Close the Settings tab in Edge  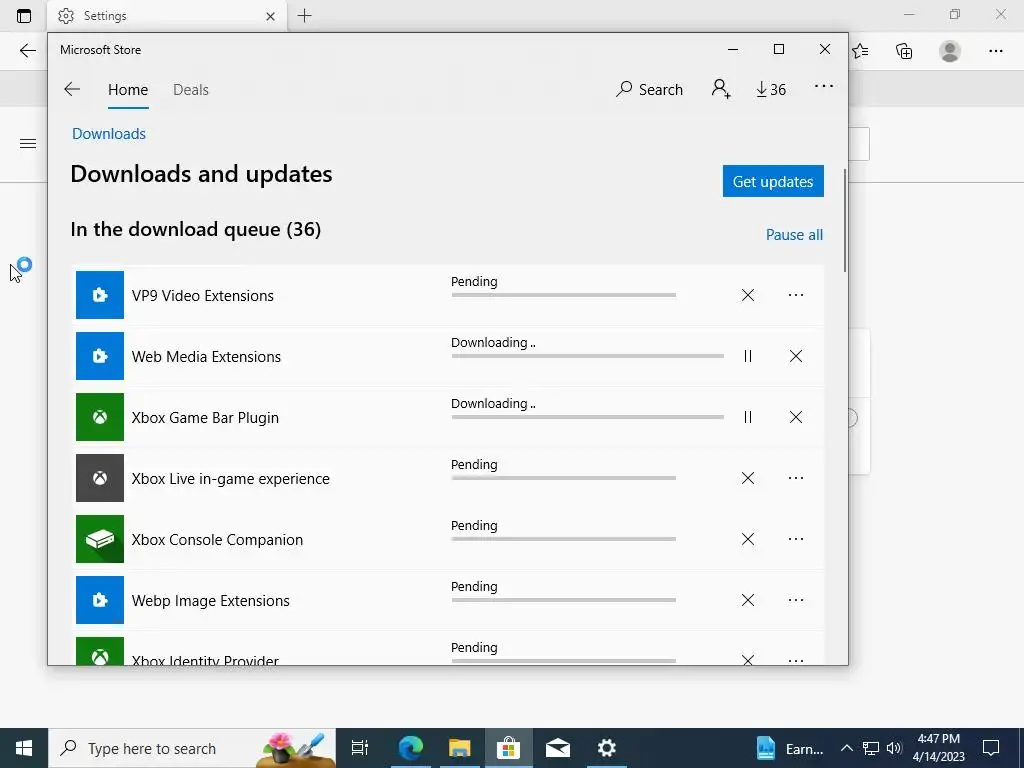(270, 16)
